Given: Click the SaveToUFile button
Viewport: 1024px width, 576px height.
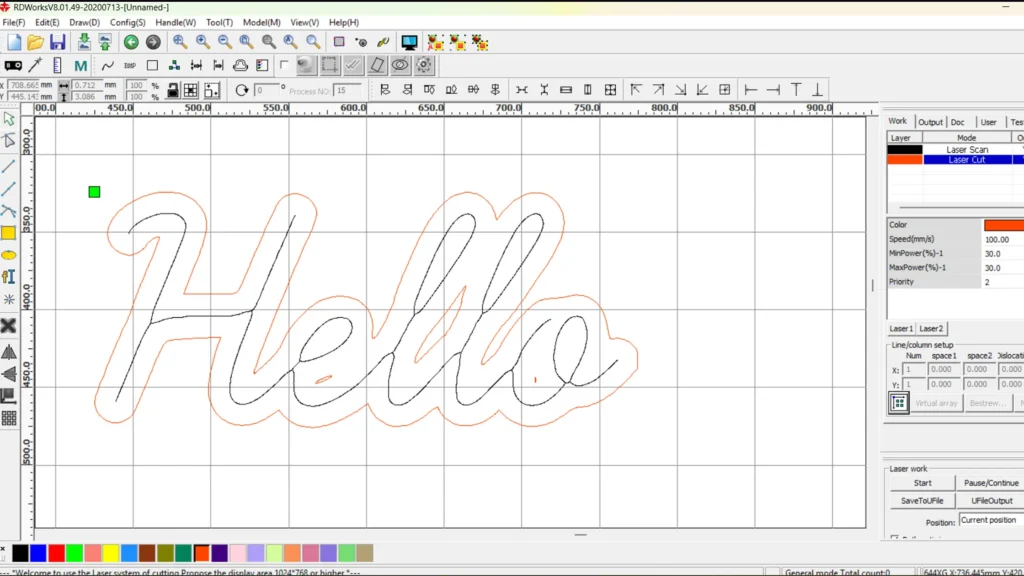Looking at the screenshot, I should click(922, 501).
